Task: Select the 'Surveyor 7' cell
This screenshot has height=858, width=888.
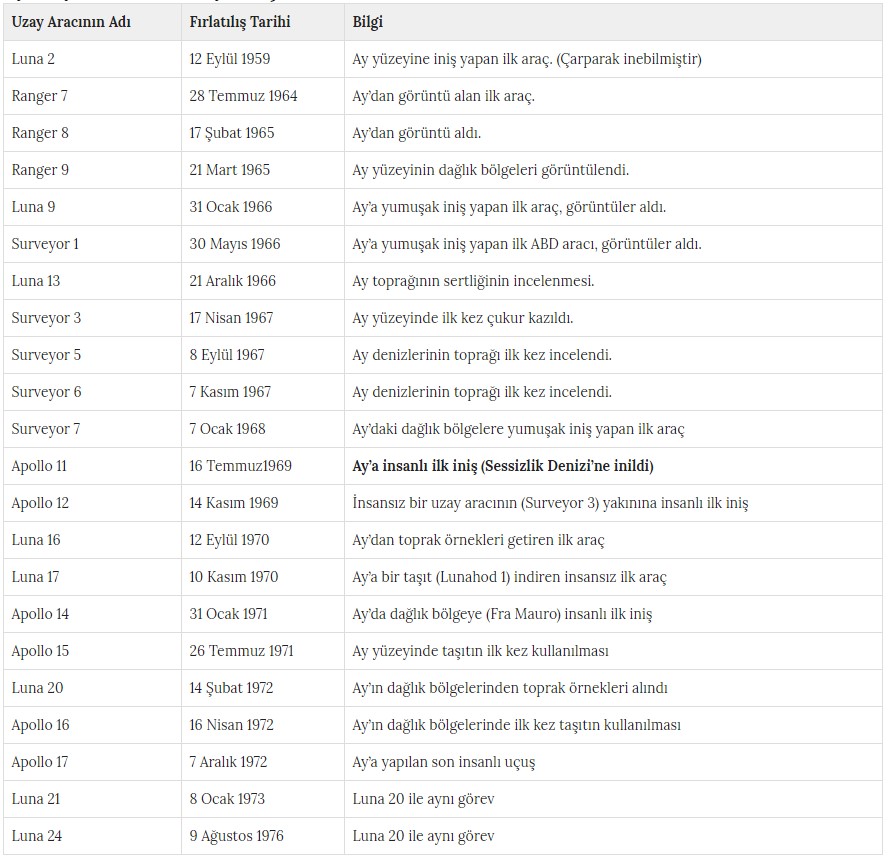Action: pyautogui.click(x=46, y=429)
